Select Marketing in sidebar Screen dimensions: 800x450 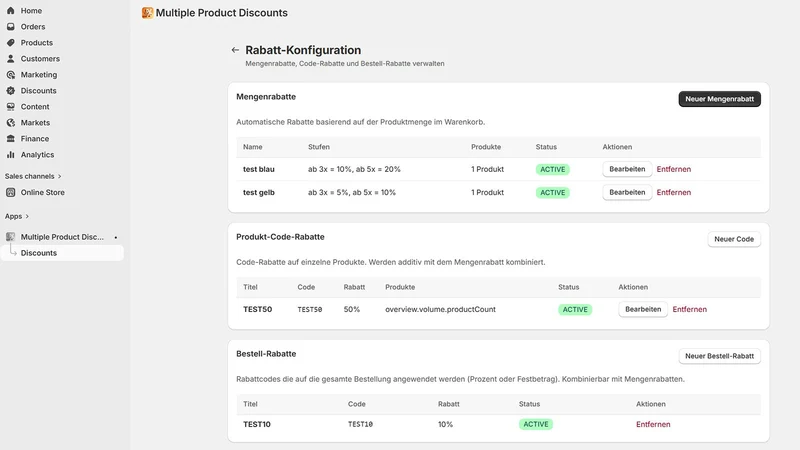(x=39, y=74)
